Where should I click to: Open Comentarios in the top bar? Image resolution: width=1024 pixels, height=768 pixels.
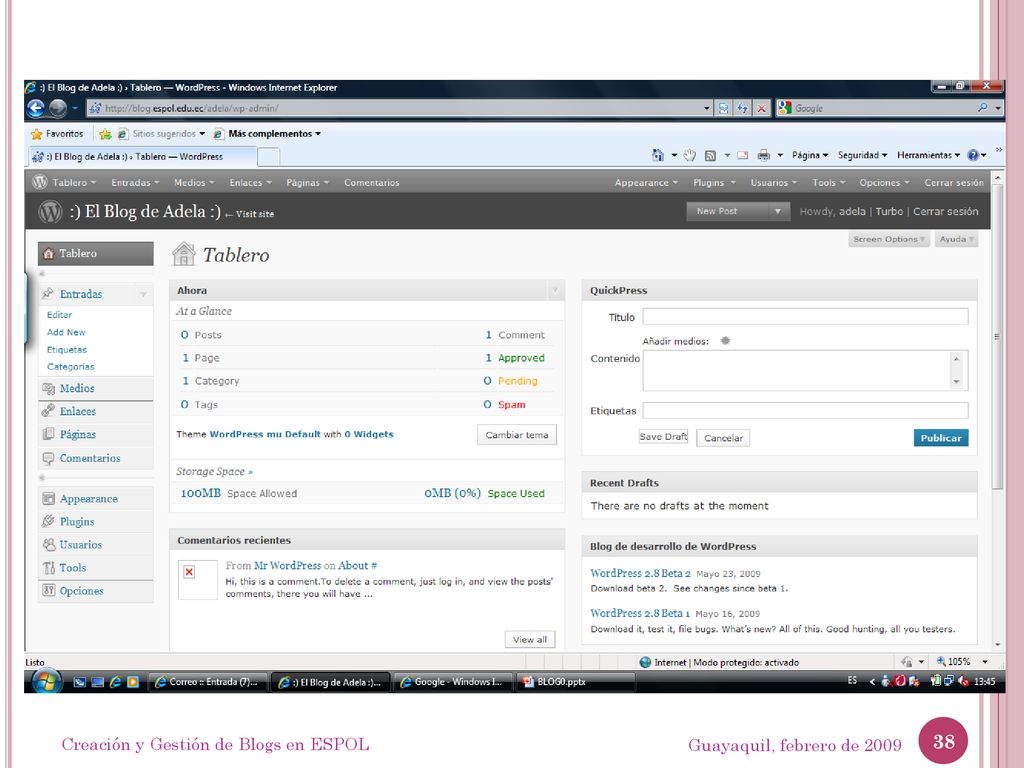[x=372, y=183]
